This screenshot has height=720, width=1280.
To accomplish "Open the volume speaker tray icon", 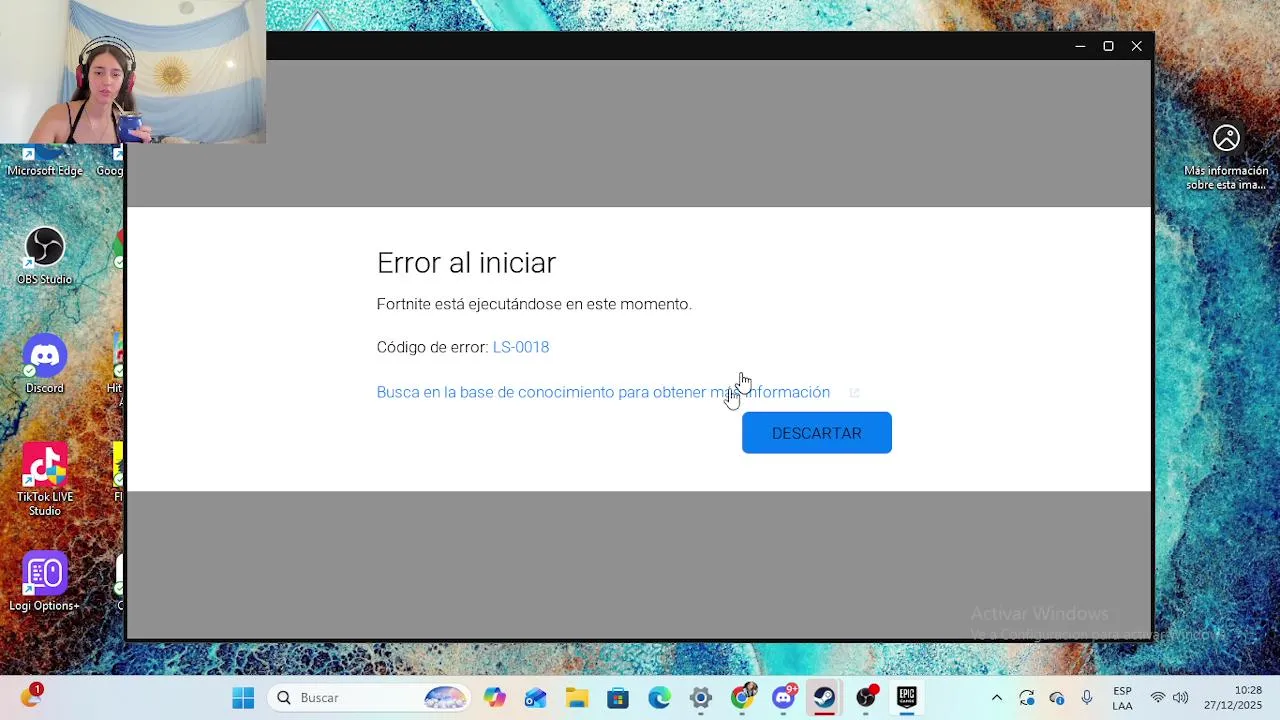I will pos(1180,698).
